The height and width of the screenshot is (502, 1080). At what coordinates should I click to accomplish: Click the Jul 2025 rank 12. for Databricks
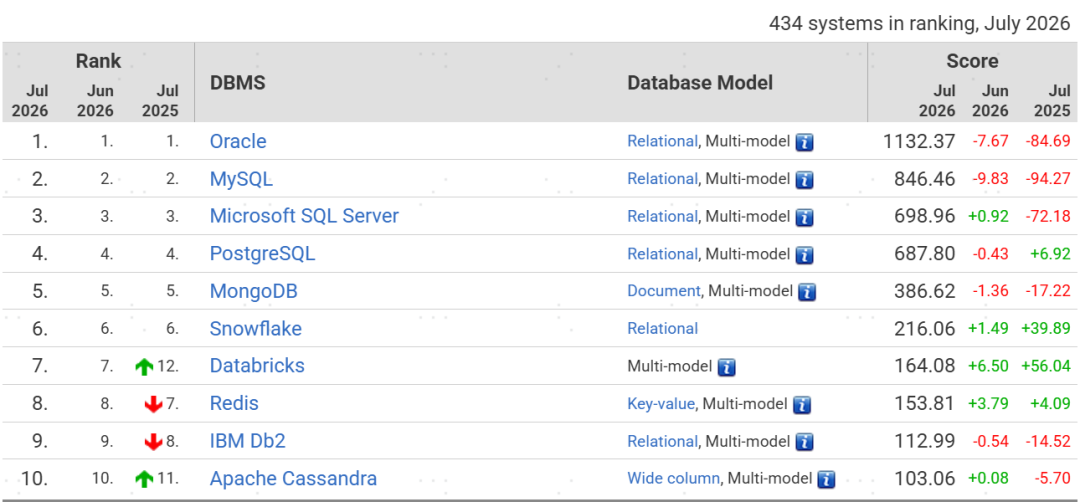click(x=168, y=366)
